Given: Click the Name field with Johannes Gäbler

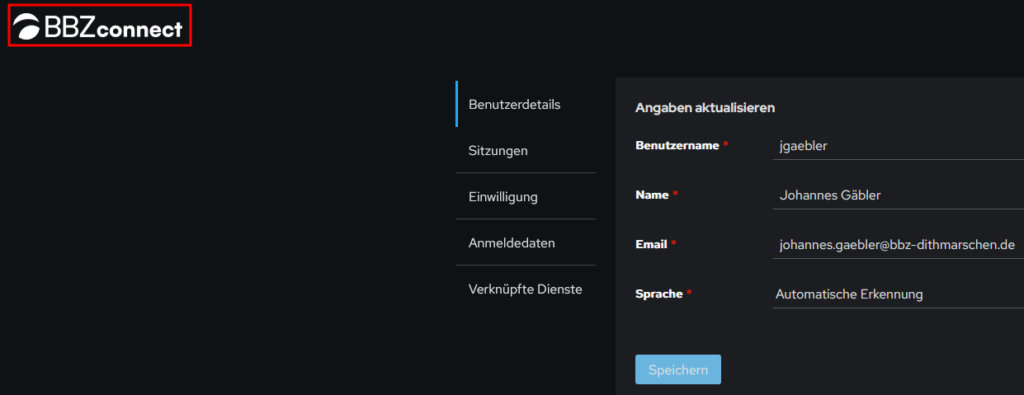Looking at the screenshot, I should pos(898,195).
